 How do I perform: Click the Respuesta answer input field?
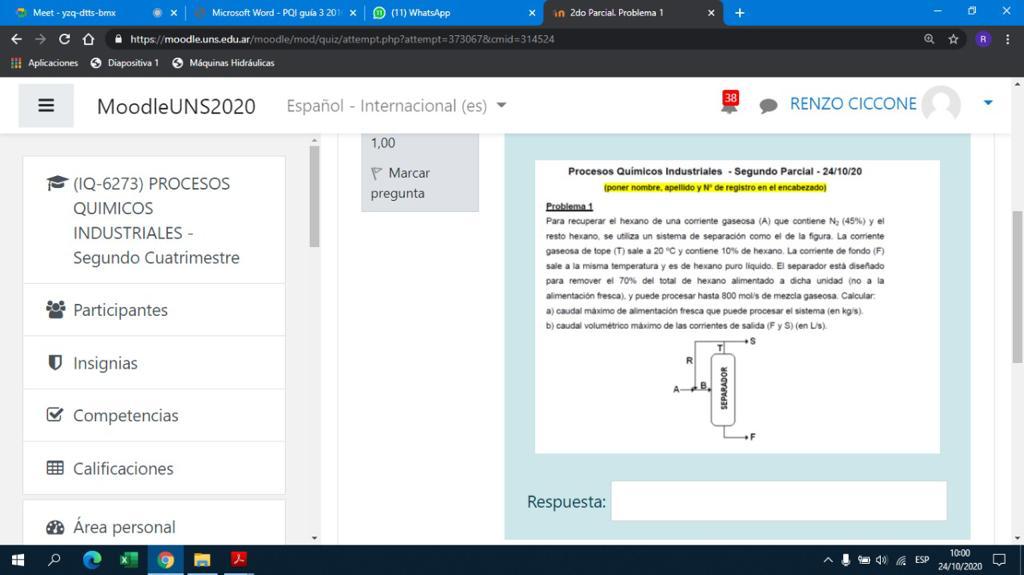pyautogui.click(x=778, y=501)
